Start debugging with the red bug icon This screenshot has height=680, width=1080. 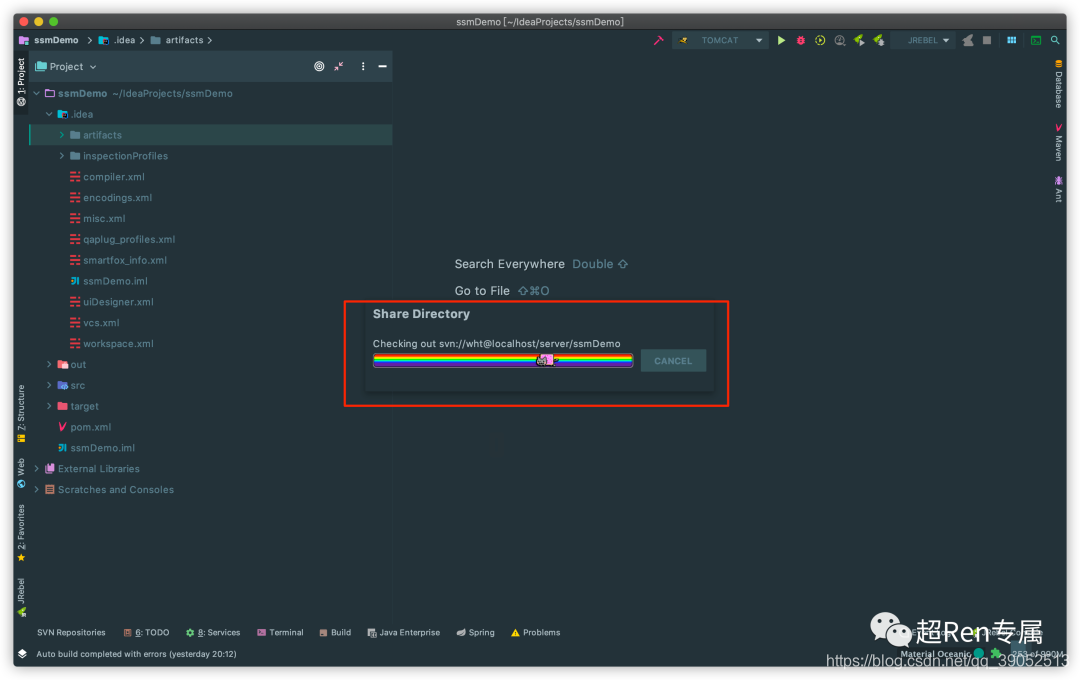pyautogui.click(x=800, y=41)
